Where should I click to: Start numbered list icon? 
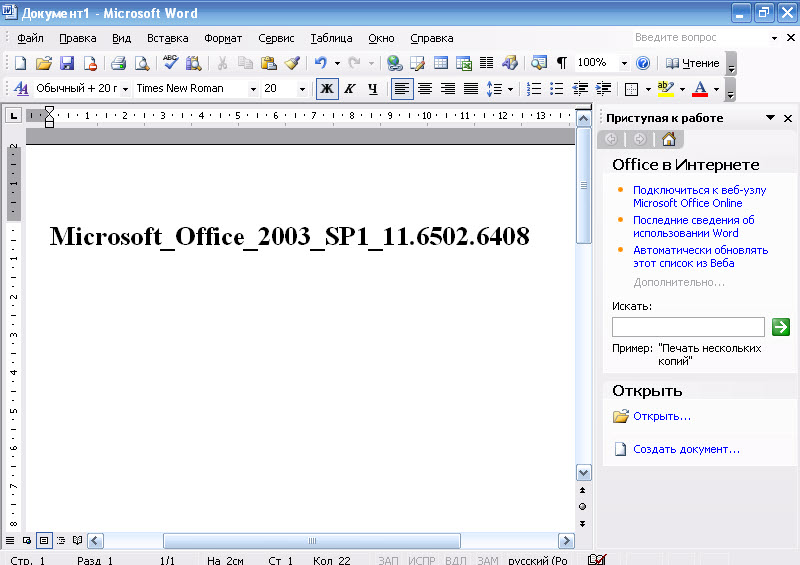534,89
